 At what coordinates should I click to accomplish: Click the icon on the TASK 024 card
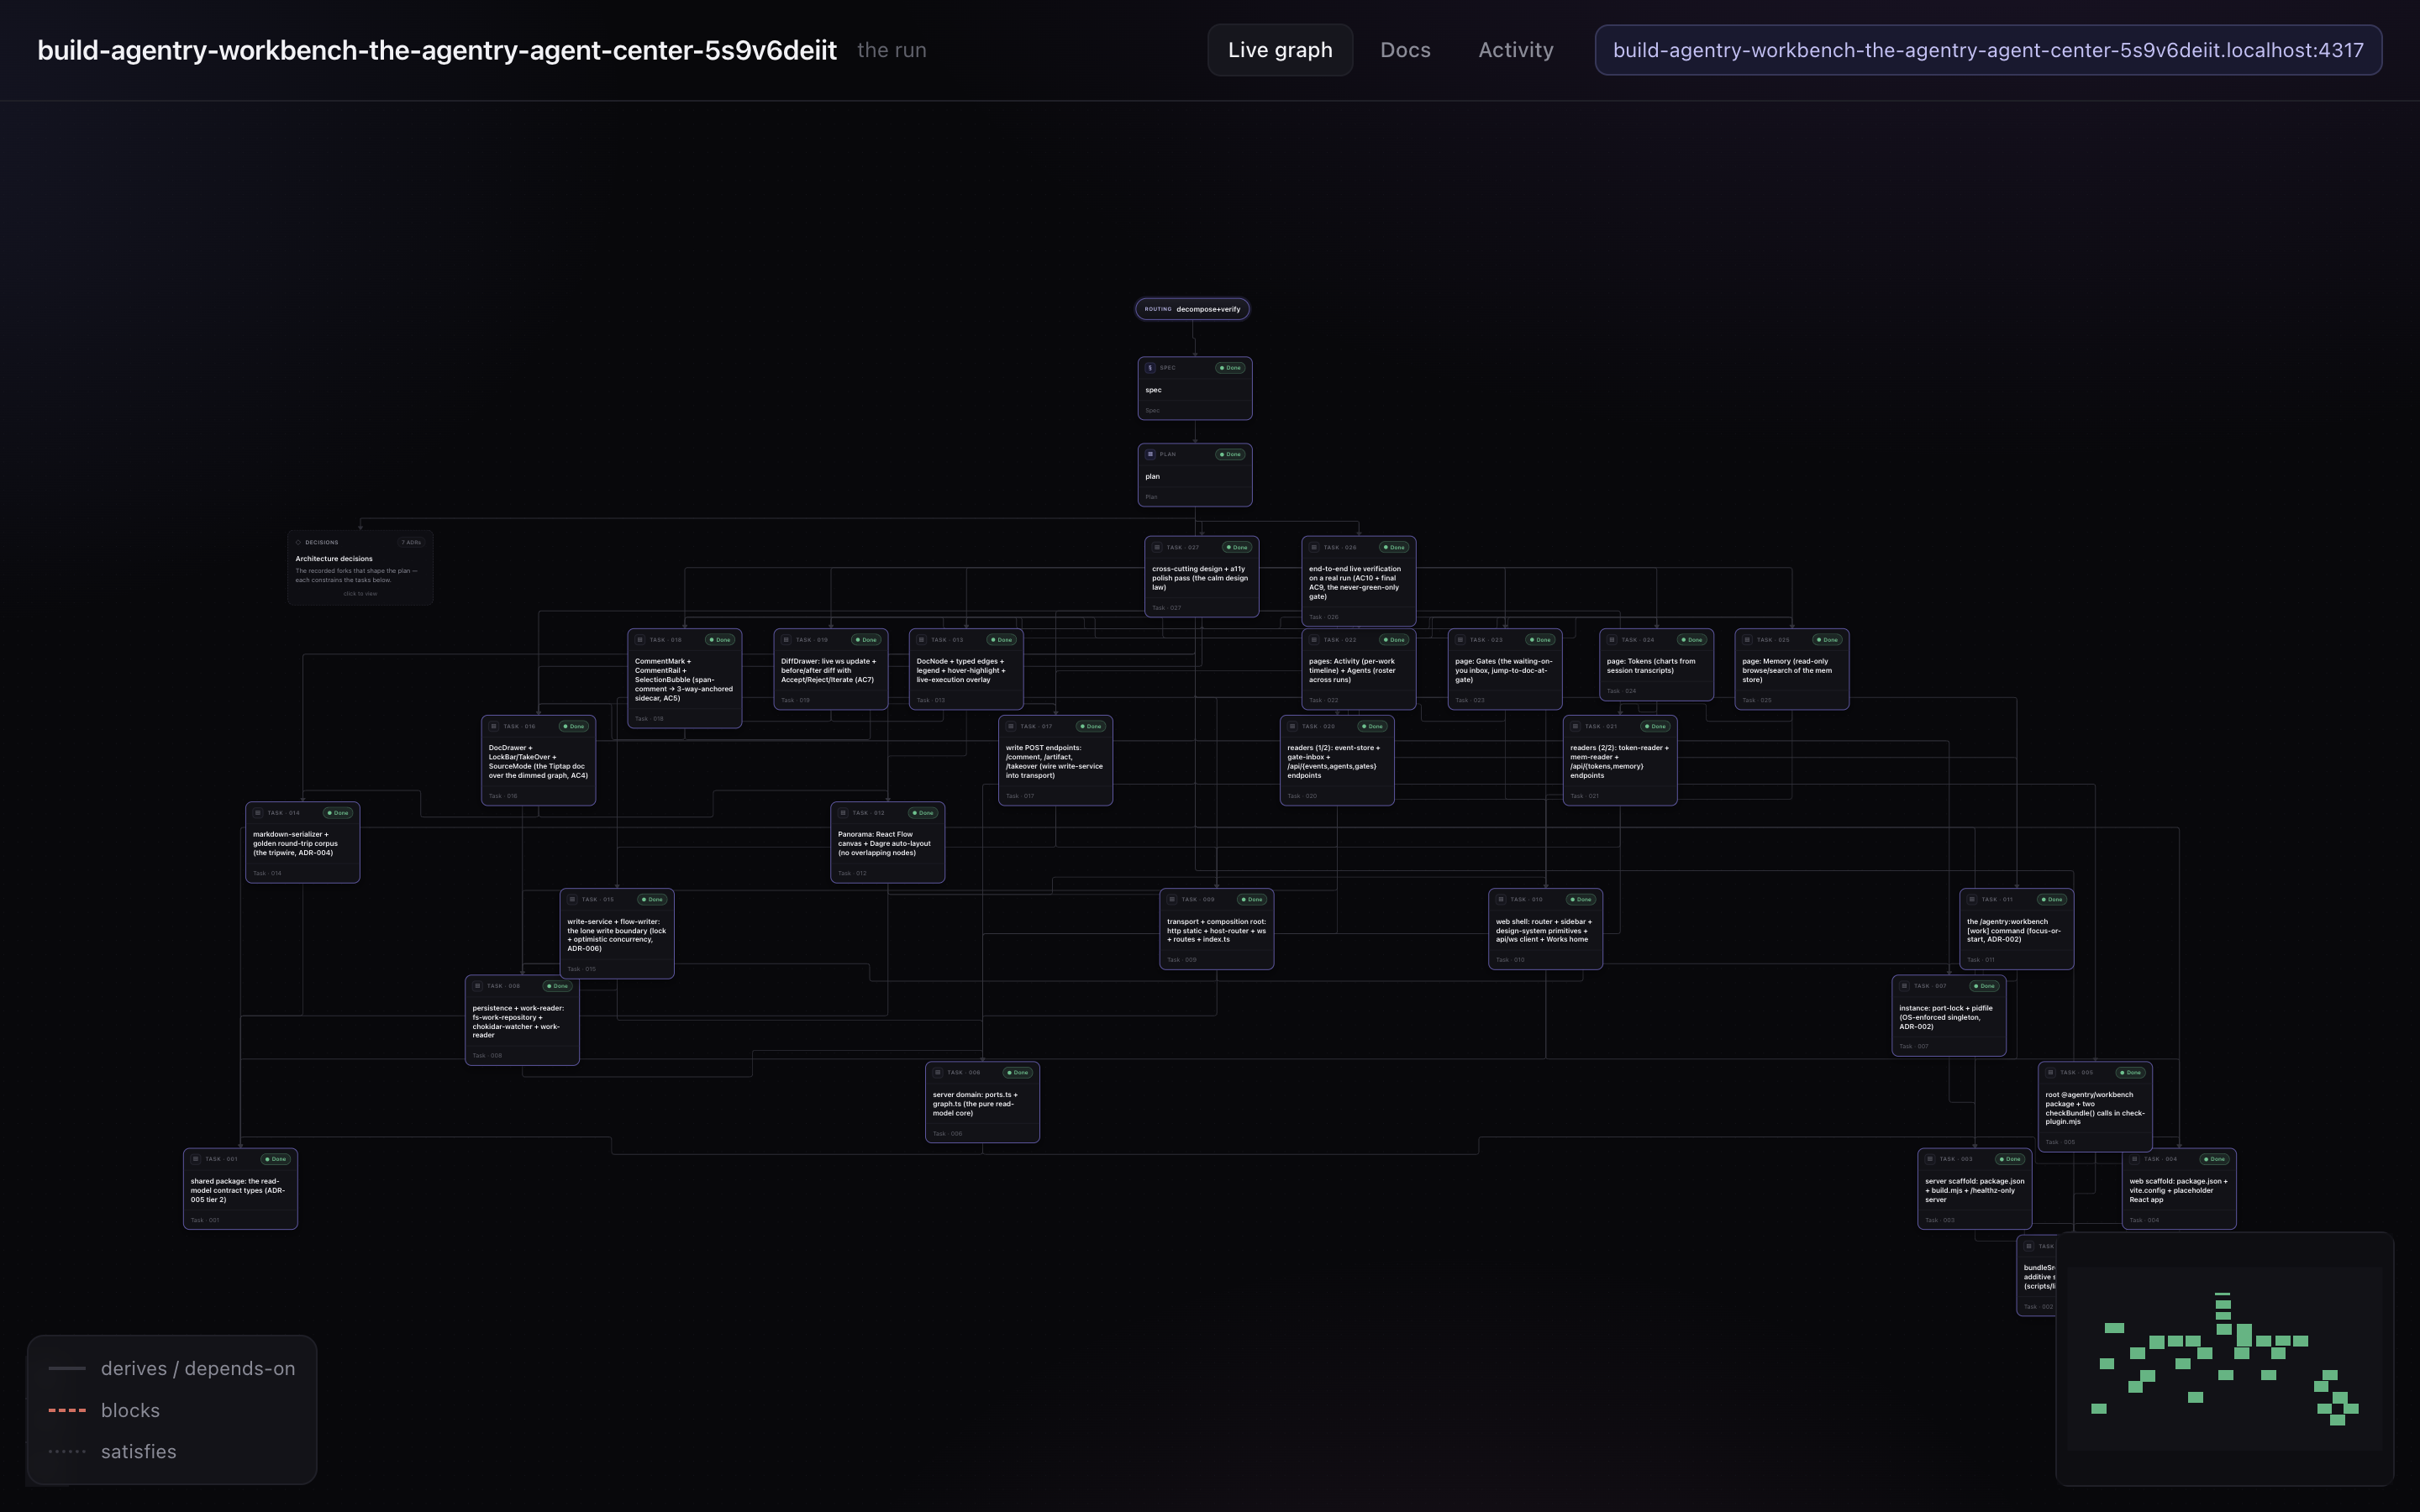click(1612, 639)
